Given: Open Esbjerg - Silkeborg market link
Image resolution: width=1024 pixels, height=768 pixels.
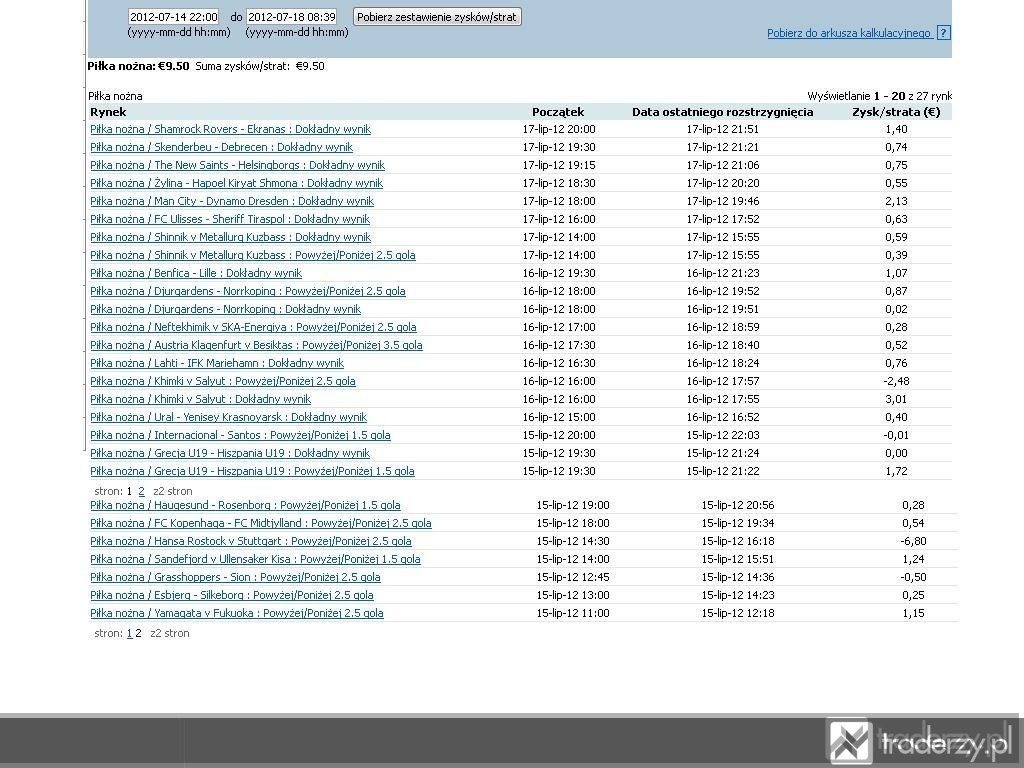Looking at the screenshot, I should (232, 595).
